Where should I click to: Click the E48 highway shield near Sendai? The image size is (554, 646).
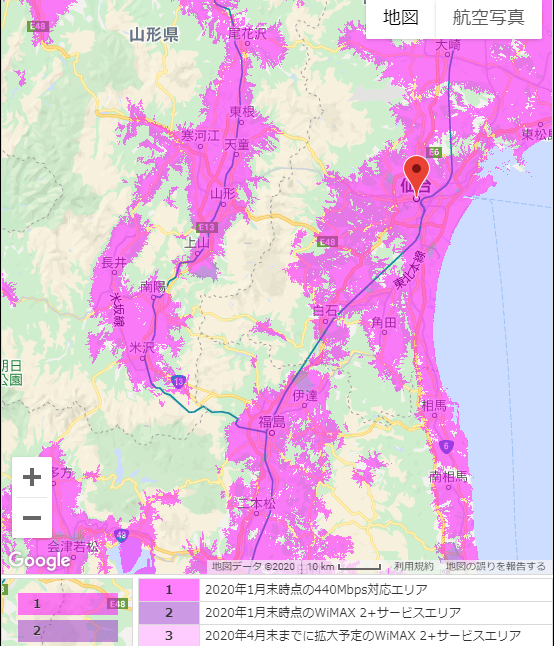click(327, 241)
